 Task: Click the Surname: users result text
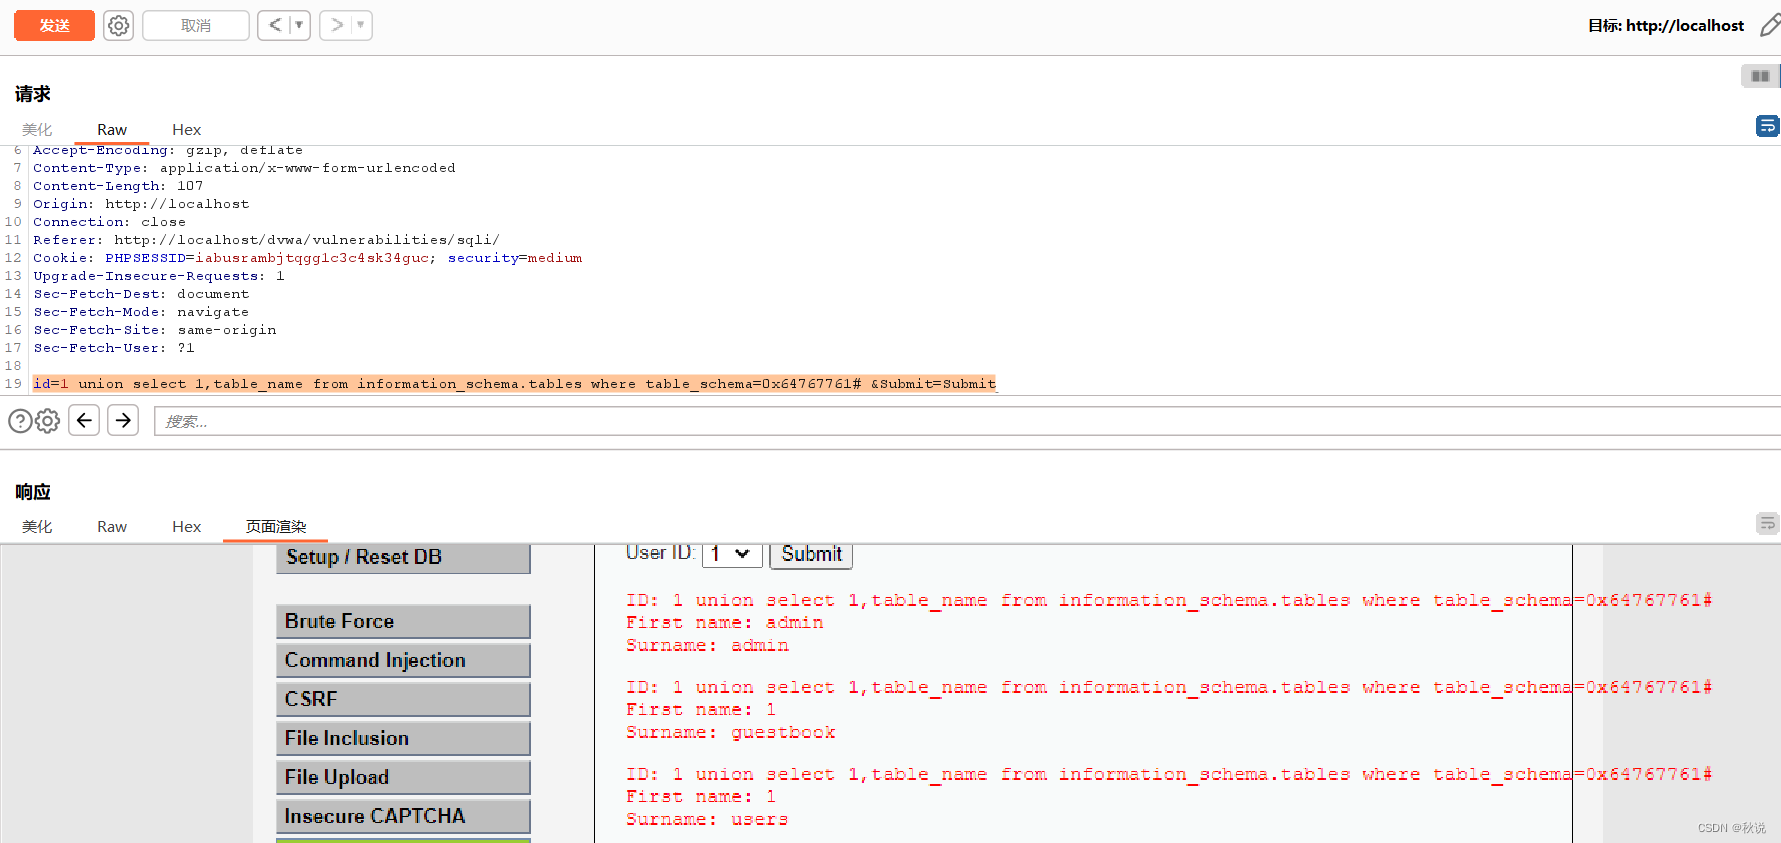pos(707,820)
